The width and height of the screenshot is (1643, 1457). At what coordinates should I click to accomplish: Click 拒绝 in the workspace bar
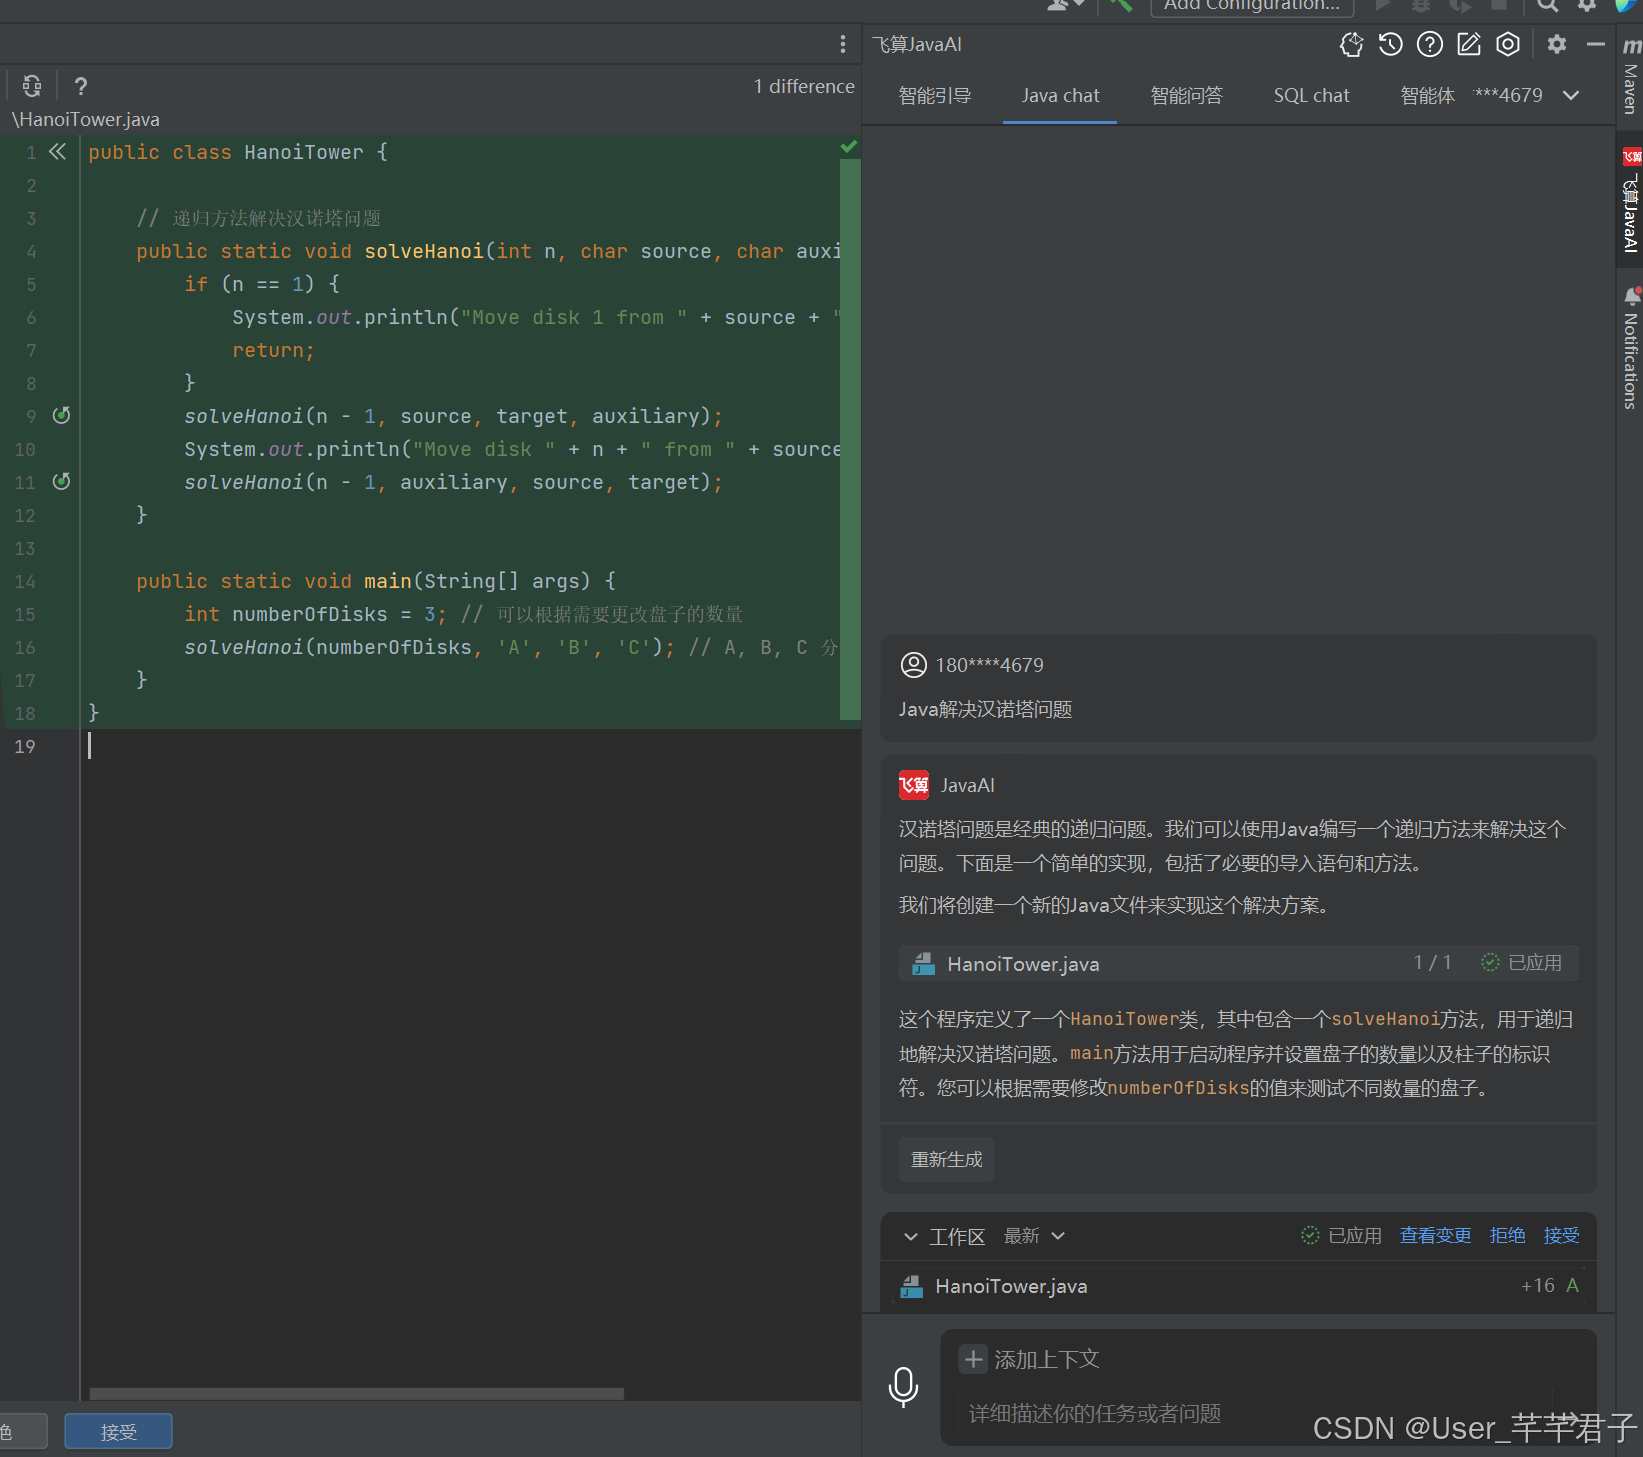tap(1507, 1236)
